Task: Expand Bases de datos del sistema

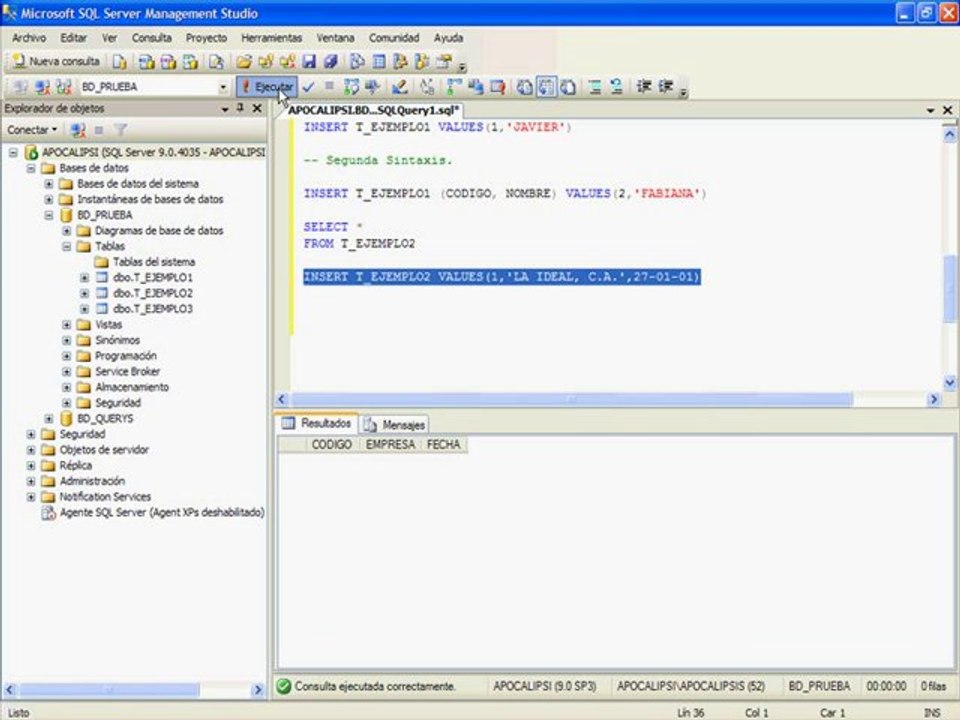Action: 49,184
